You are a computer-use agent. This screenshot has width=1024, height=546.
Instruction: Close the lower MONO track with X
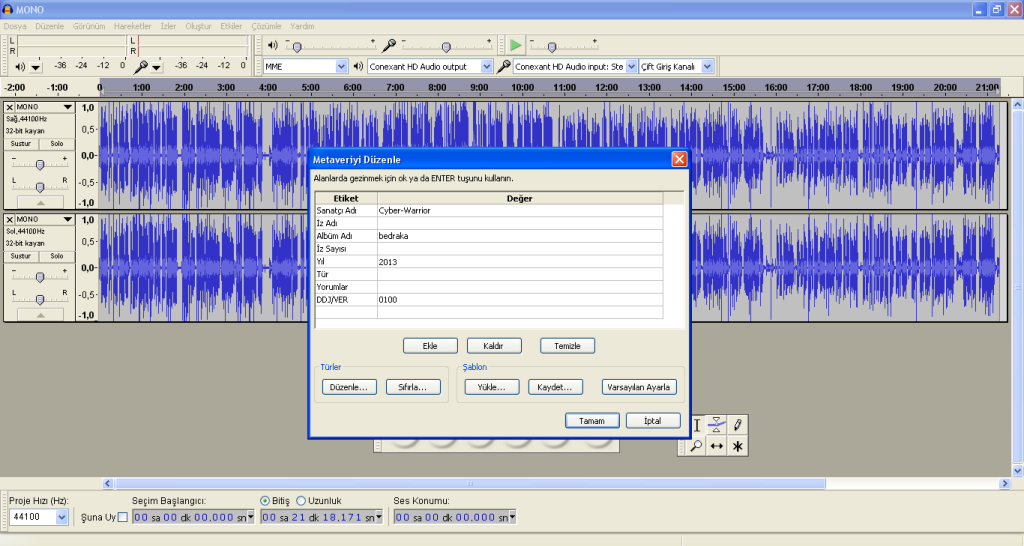[x=9, y=219]
